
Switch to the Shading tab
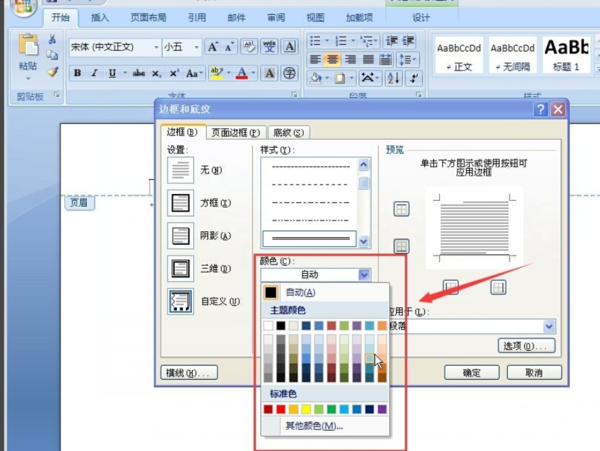[x=289, y=133]
